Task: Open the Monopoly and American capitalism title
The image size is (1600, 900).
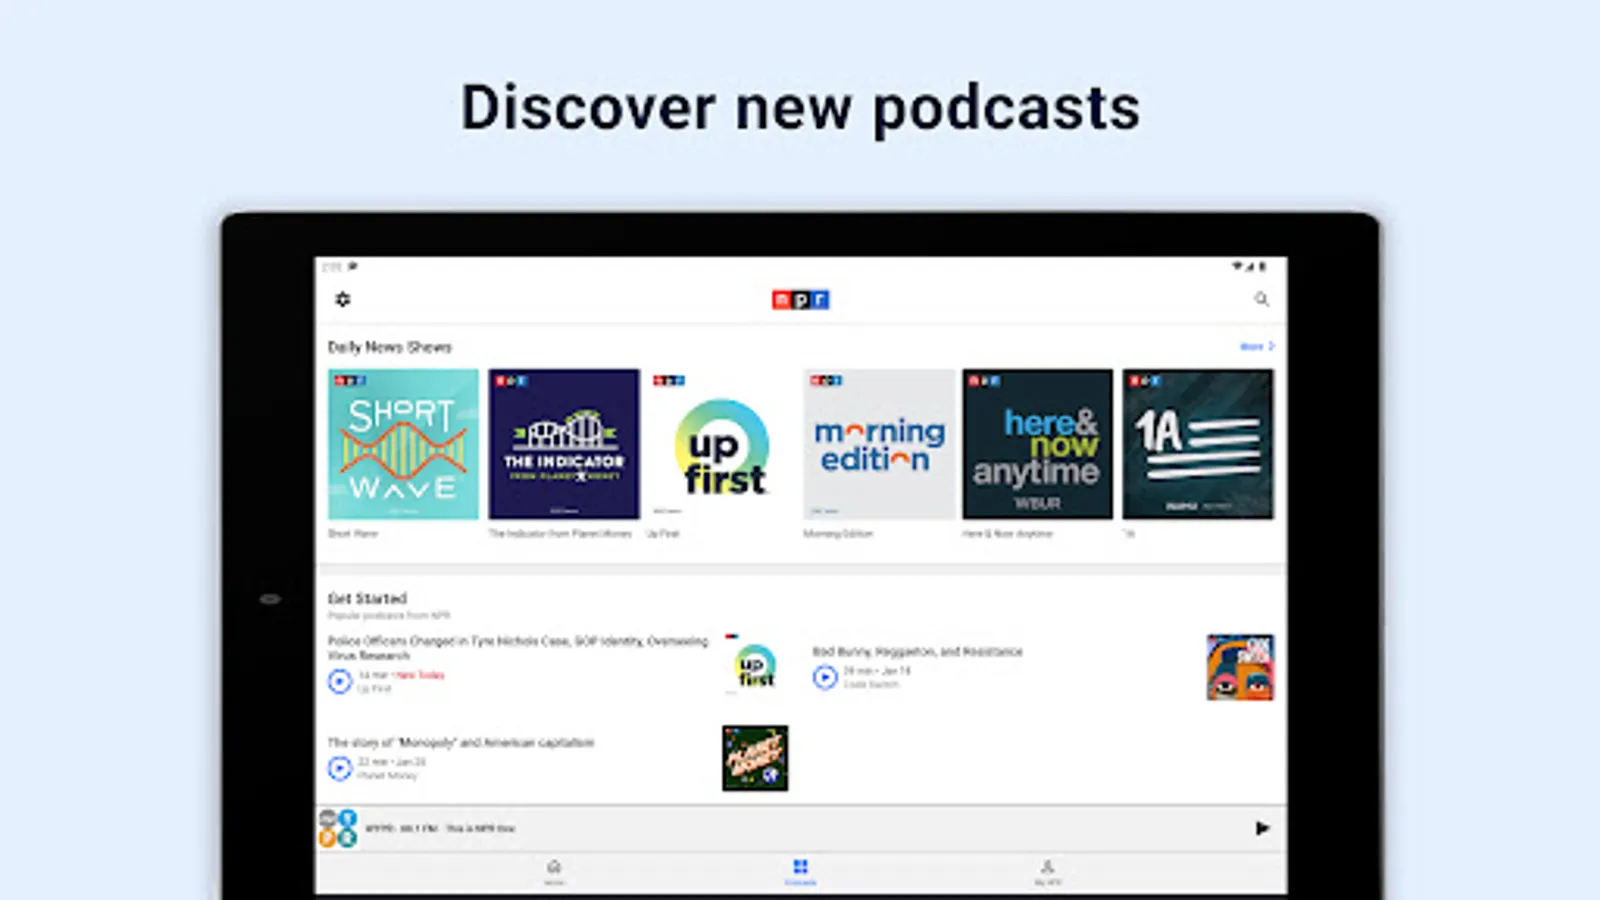Action: 461,742
